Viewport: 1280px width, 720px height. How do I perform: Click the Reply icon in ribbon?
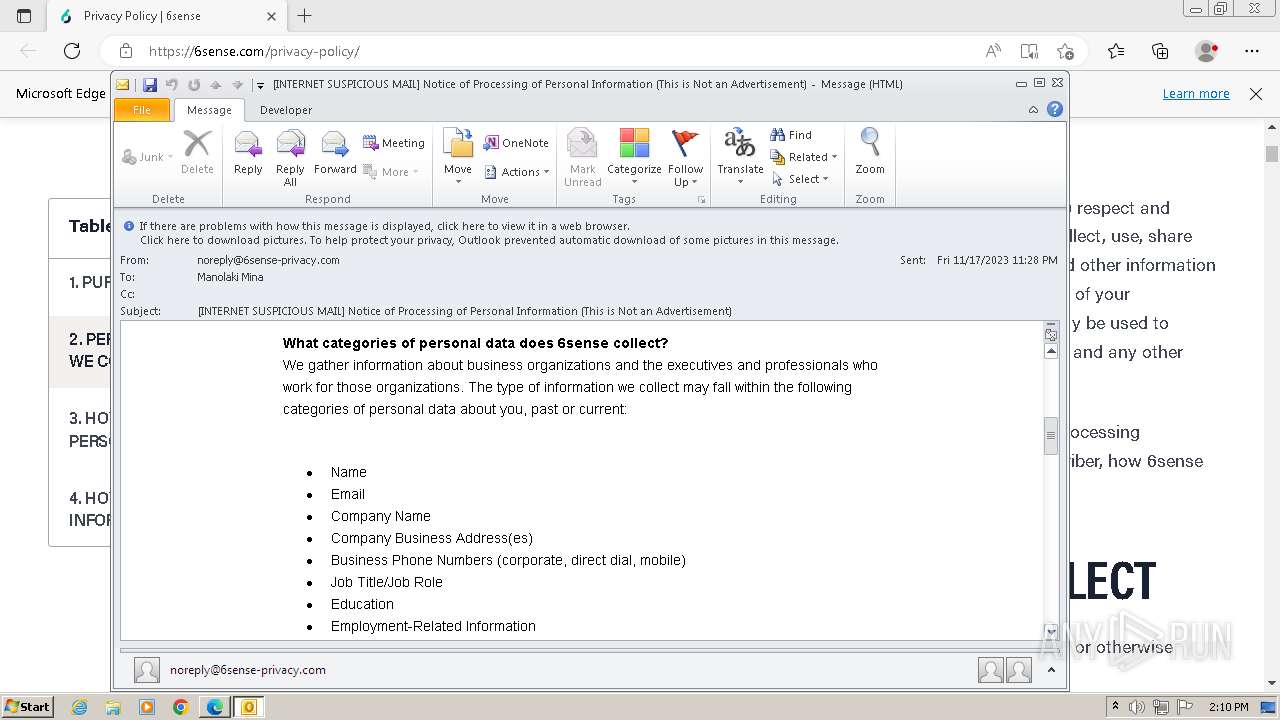click(x=248, y=154)
